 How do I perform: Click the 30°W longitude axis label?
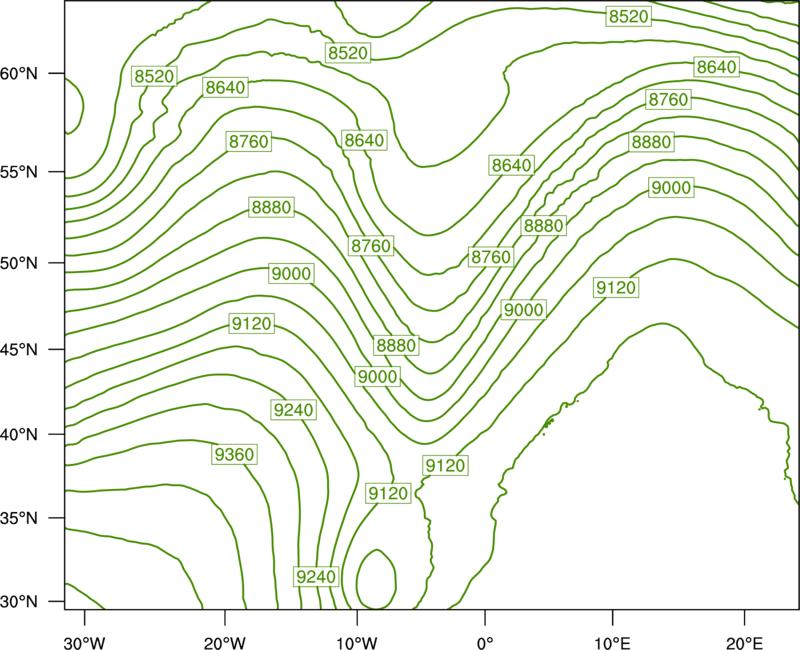click(85, 643)
